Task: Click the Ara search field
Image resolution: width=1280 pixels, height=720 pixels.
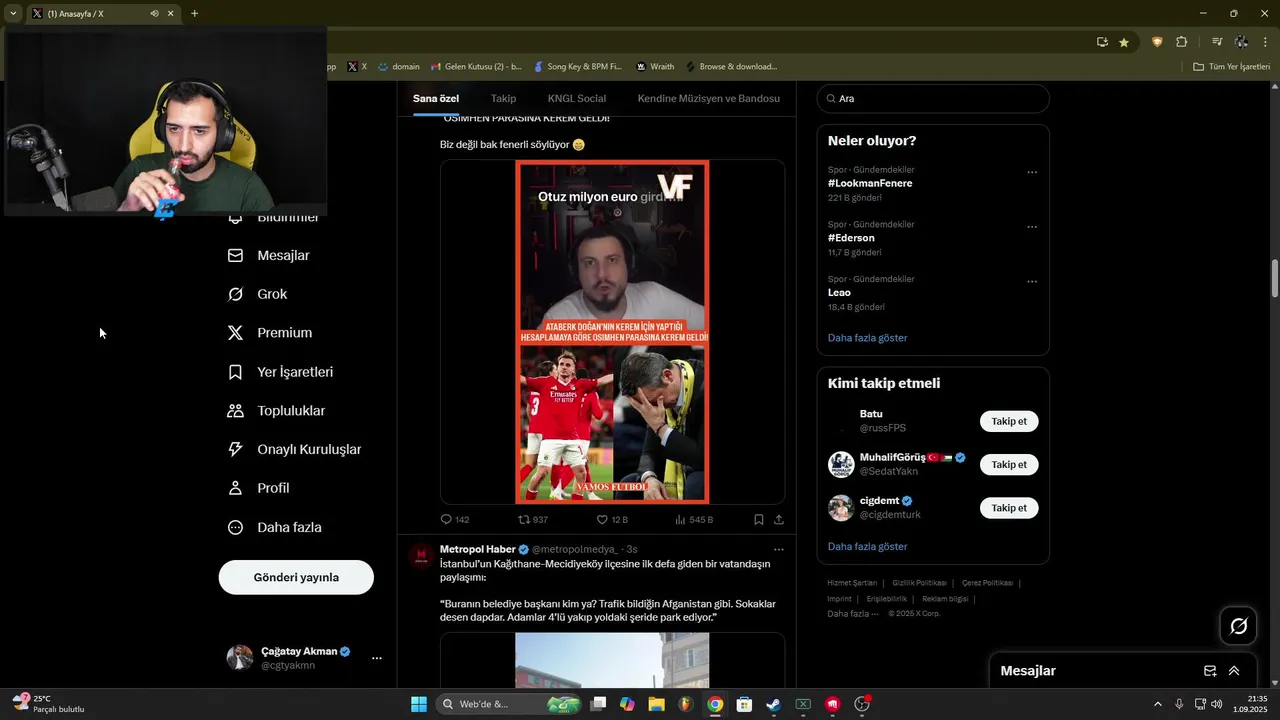Action: coord(933,99)
